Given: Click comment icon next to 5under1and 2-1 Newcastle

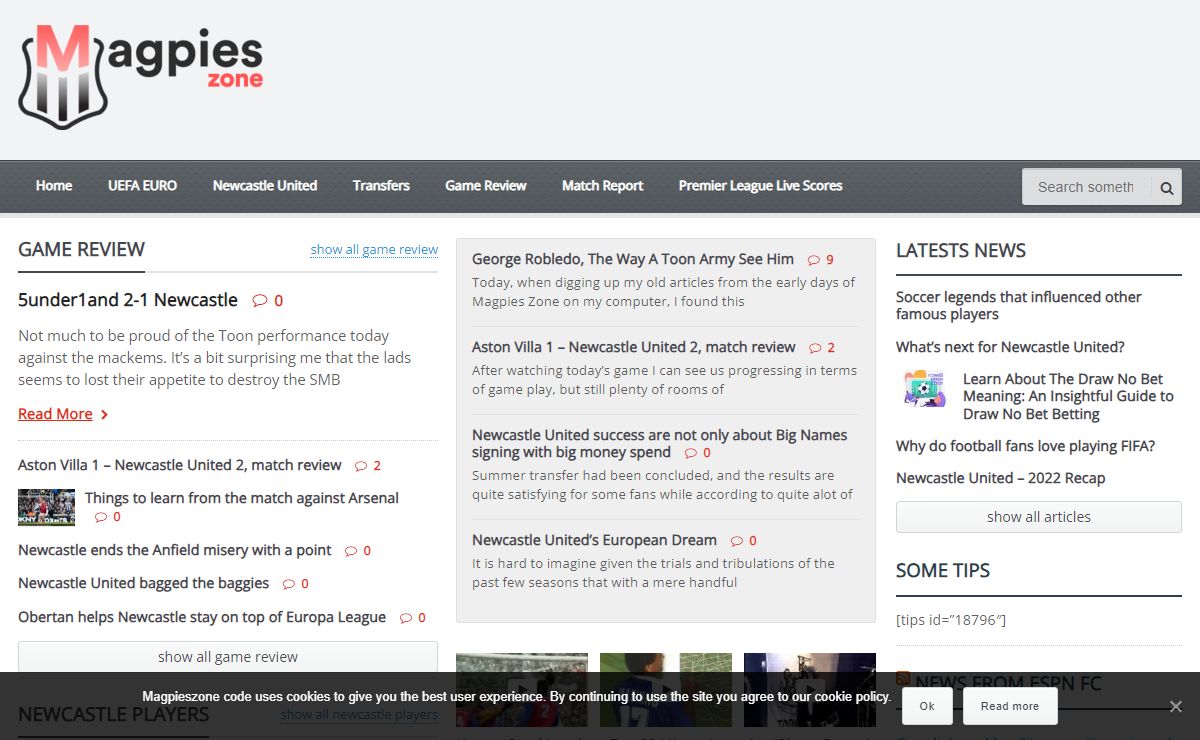Looking at the screenshot, I should coord(260,300).
